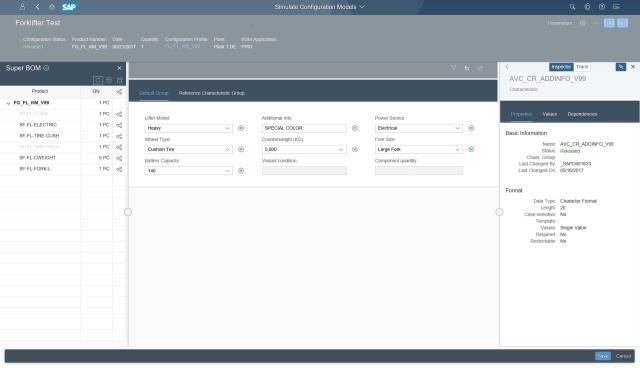Close the inspector panel
The width and height of the screenshot is (640, 368).
click(x=633, y=67)
